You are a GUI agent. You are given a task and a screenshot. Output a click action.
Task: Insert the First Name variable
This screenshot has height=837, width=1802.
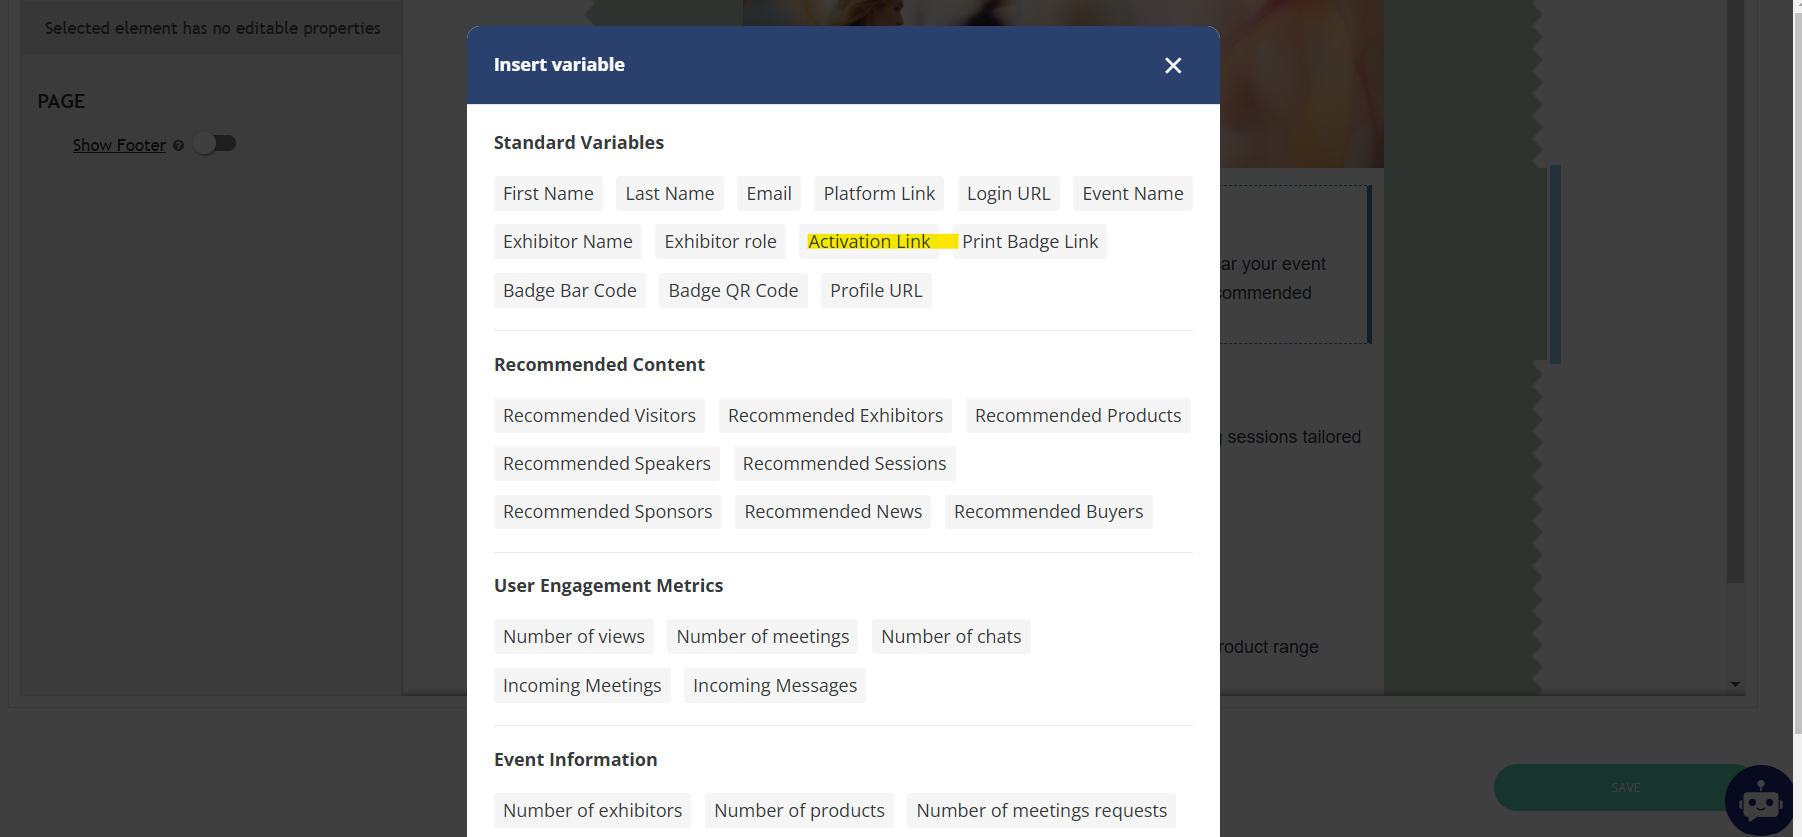pyautogui.click(x=548, y=194)
